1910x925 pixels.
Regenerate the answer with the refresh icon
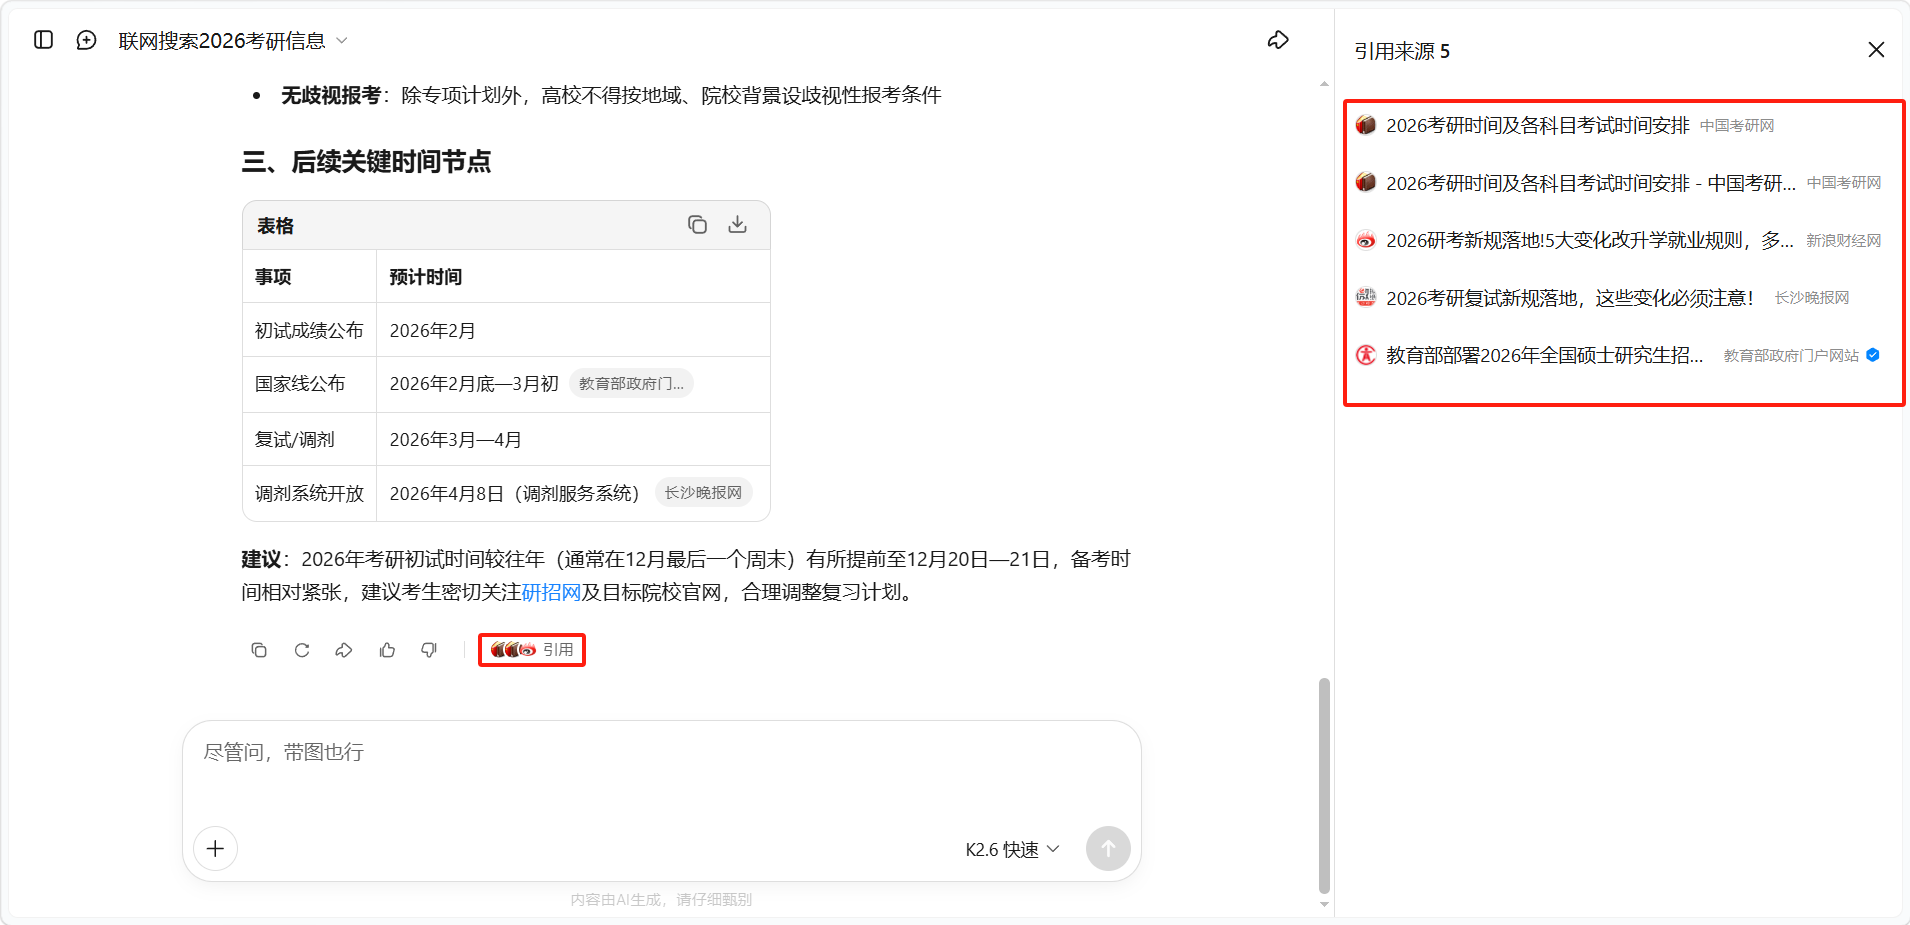(x=302, y=650)
